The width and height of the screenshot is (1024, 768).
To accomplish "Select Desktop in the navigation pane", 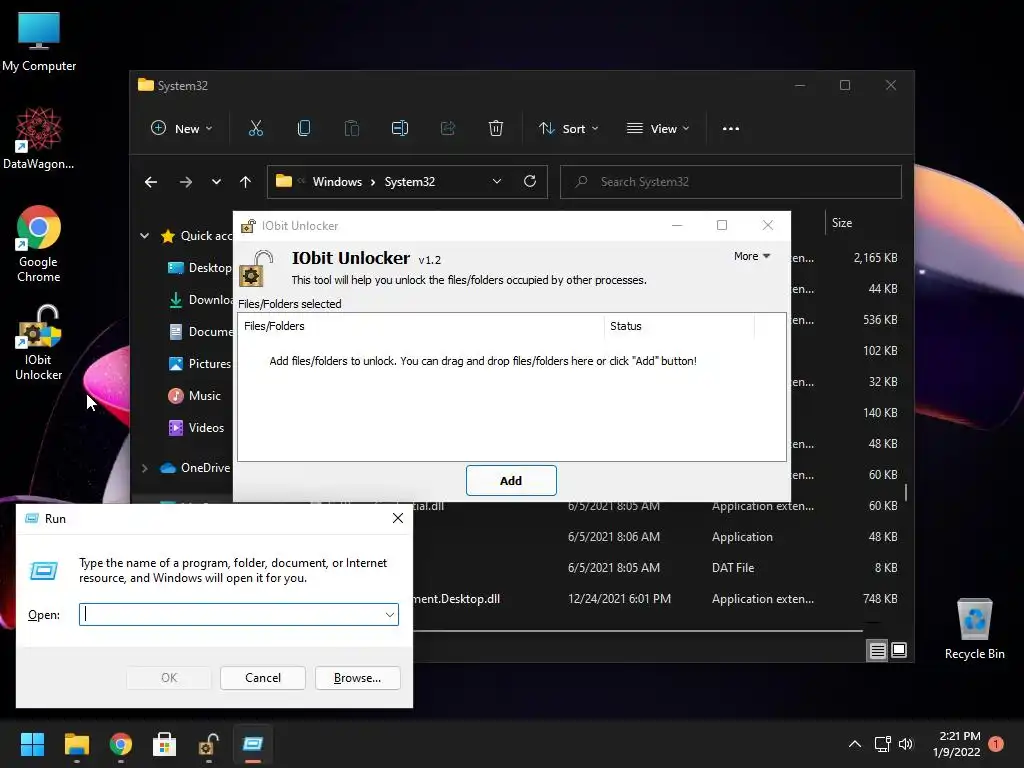I will [200, 268].
